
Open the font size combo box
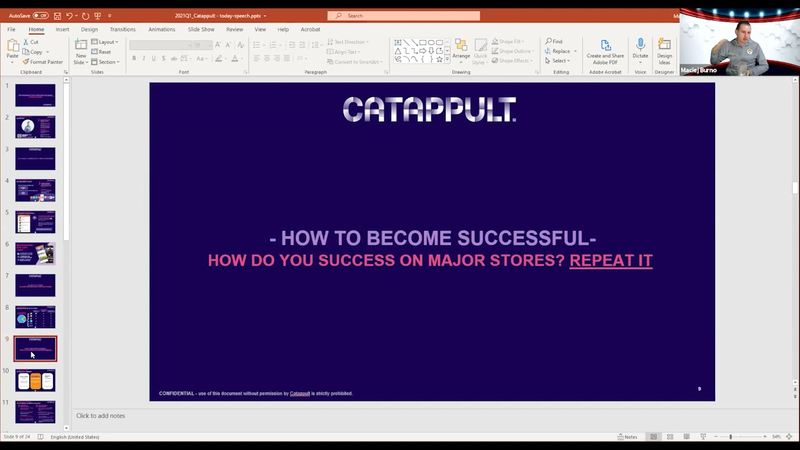point(203,45)
